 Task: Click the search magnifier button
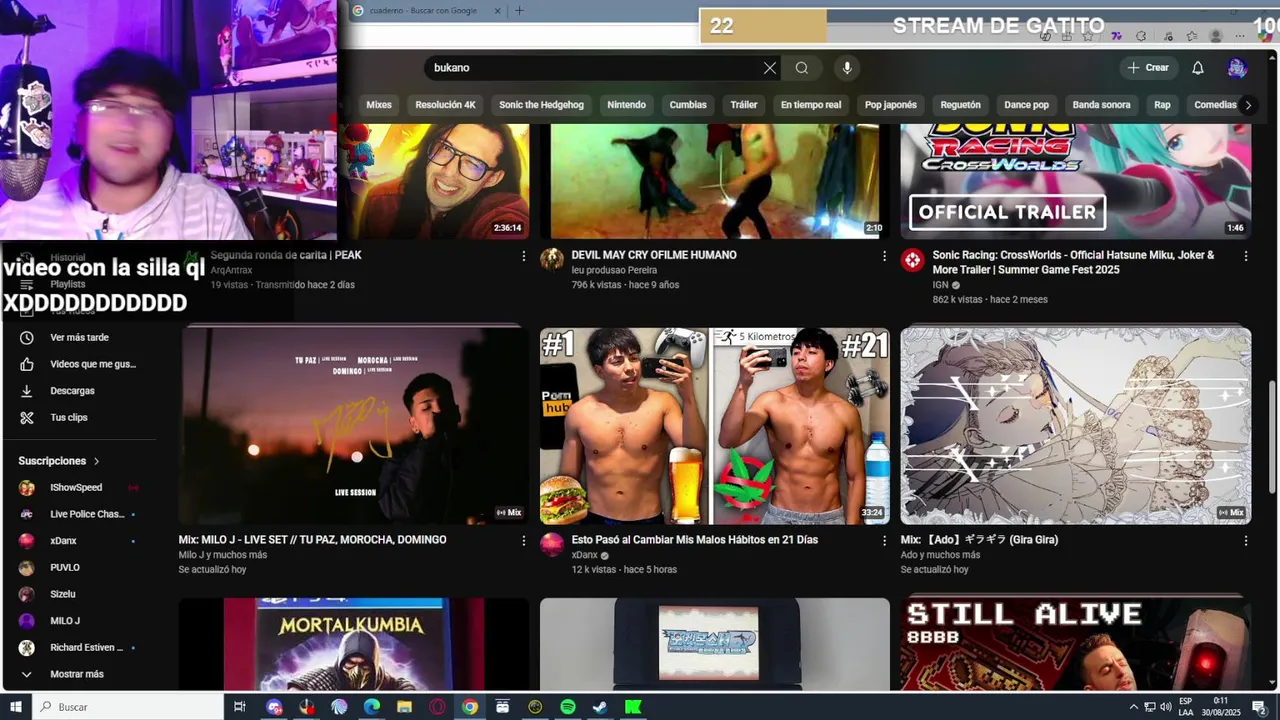802,68
